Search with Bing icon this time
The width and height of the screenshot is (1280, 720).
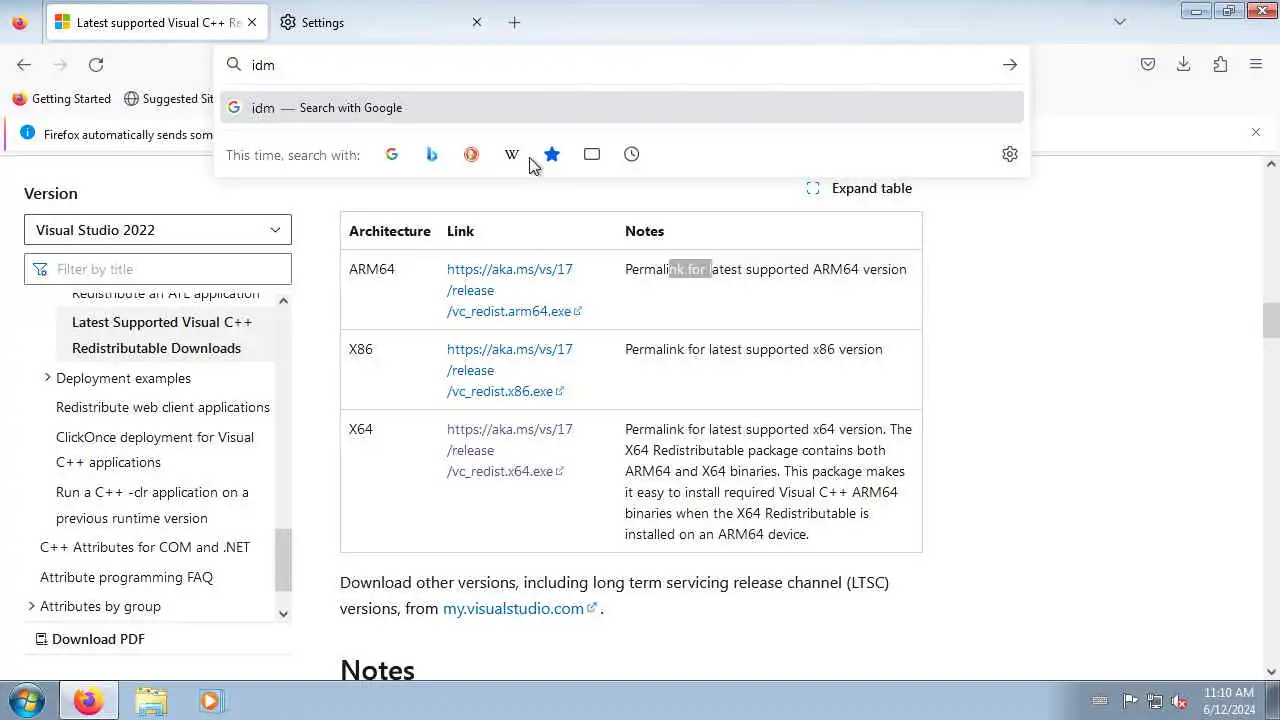pyautogui.click(x=432, y=154)
